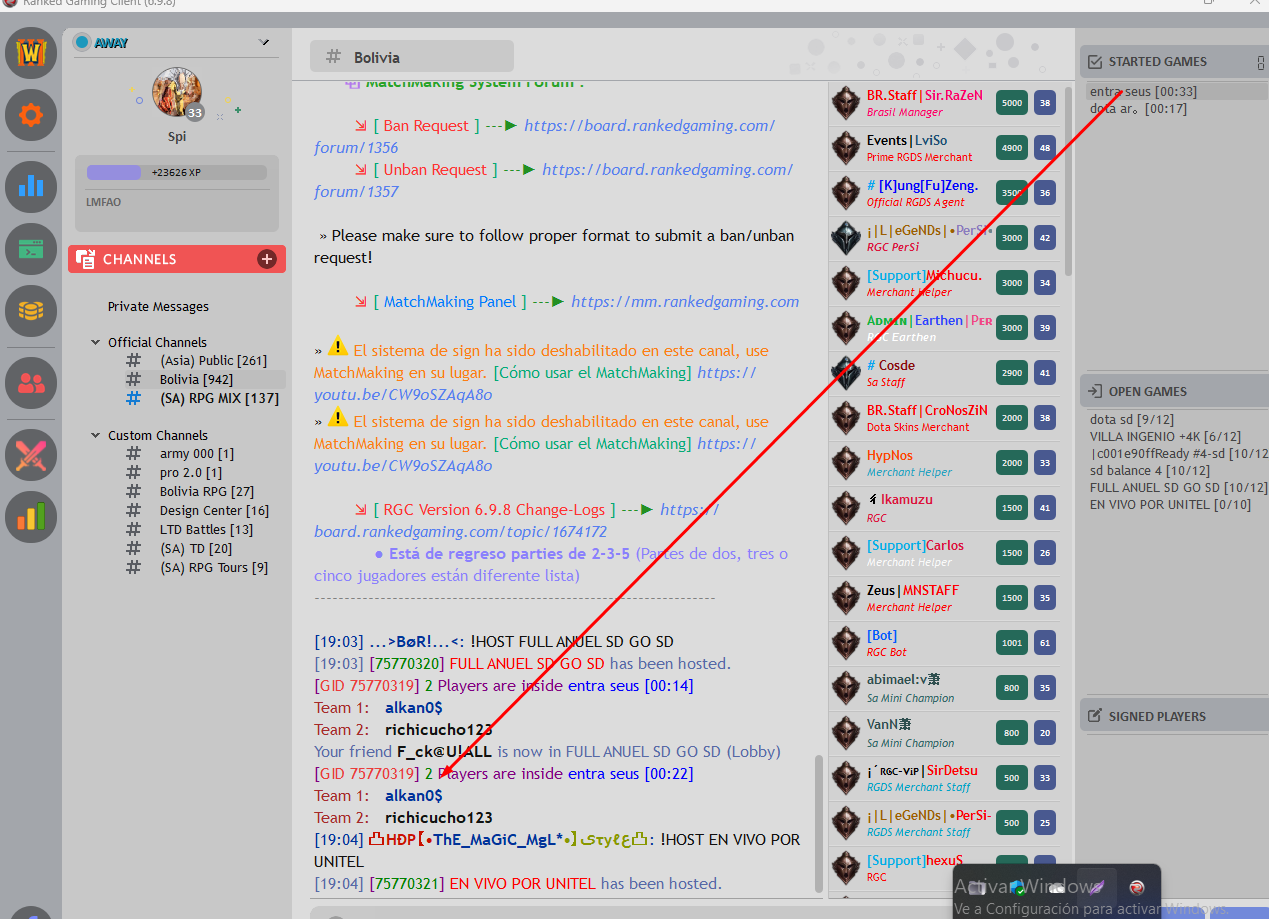
Task: Open the green console terminal icon
Action: point(31,249)
